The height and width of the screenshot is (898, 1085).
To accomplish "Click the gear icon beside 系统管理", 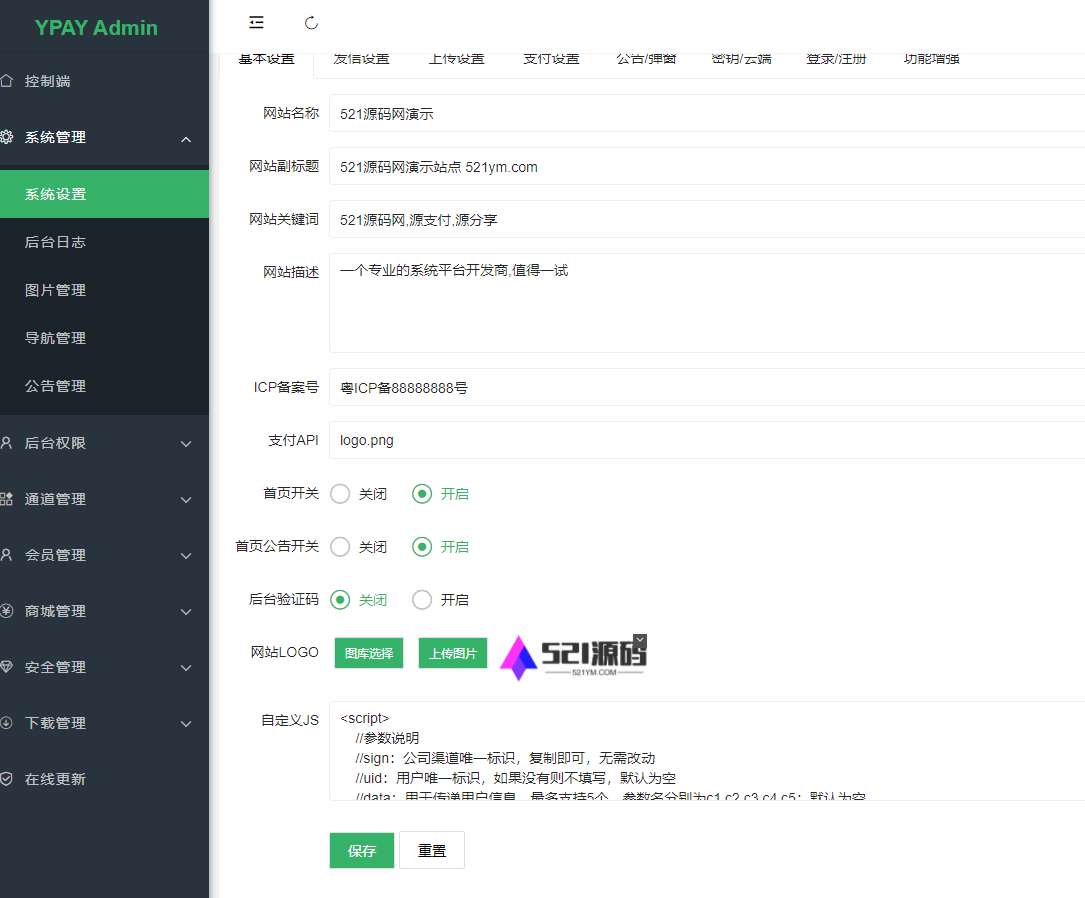I will coord(7,137).
